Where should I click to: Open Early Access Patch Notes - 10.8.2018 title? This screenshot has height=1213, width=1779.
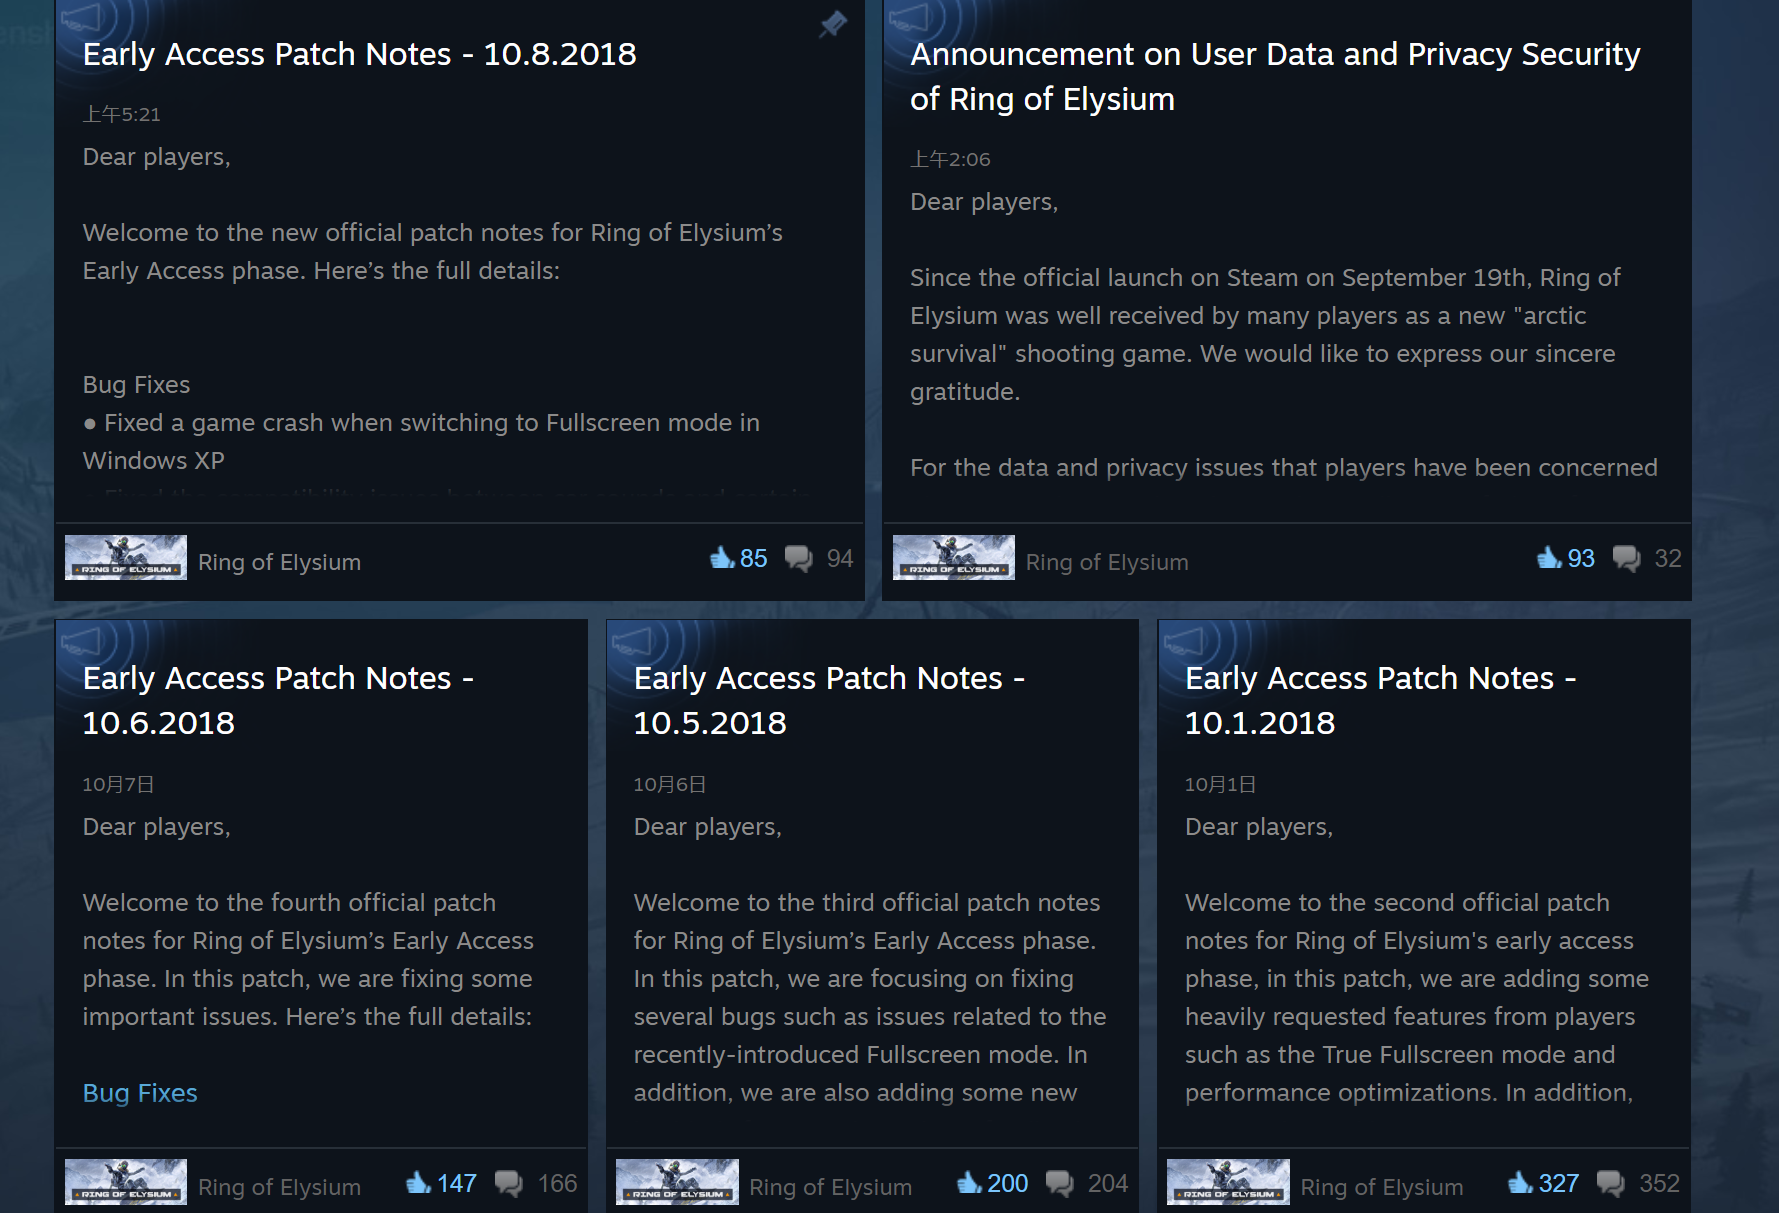359,54
